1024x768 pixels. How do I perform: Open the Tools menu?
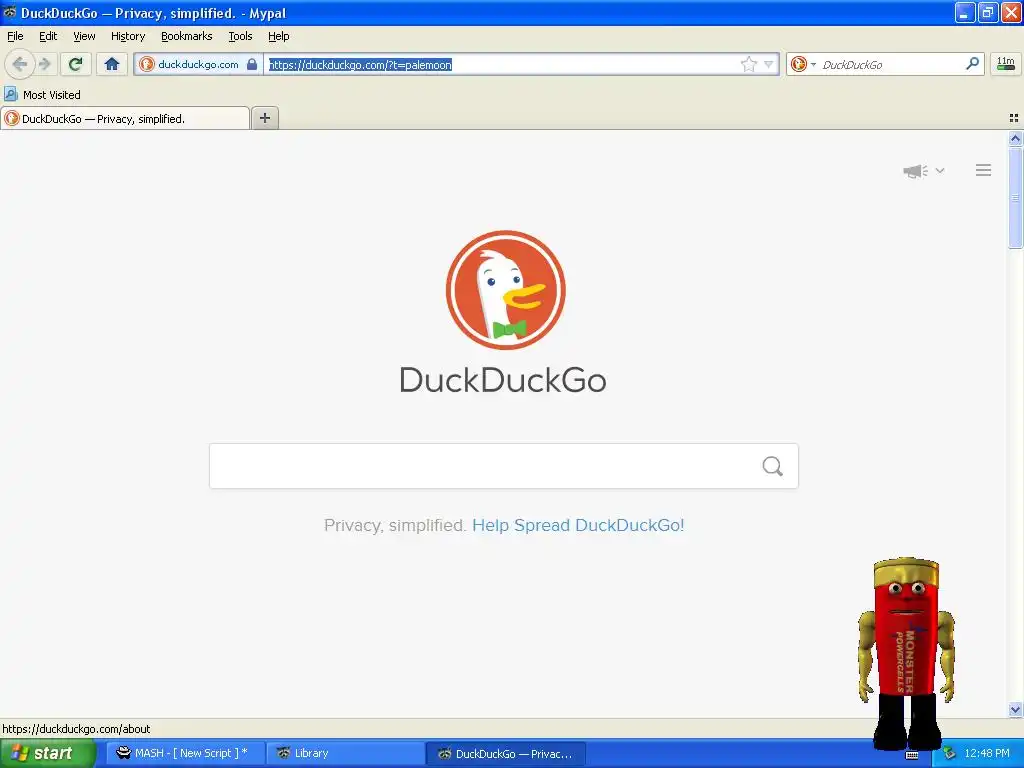240,36
